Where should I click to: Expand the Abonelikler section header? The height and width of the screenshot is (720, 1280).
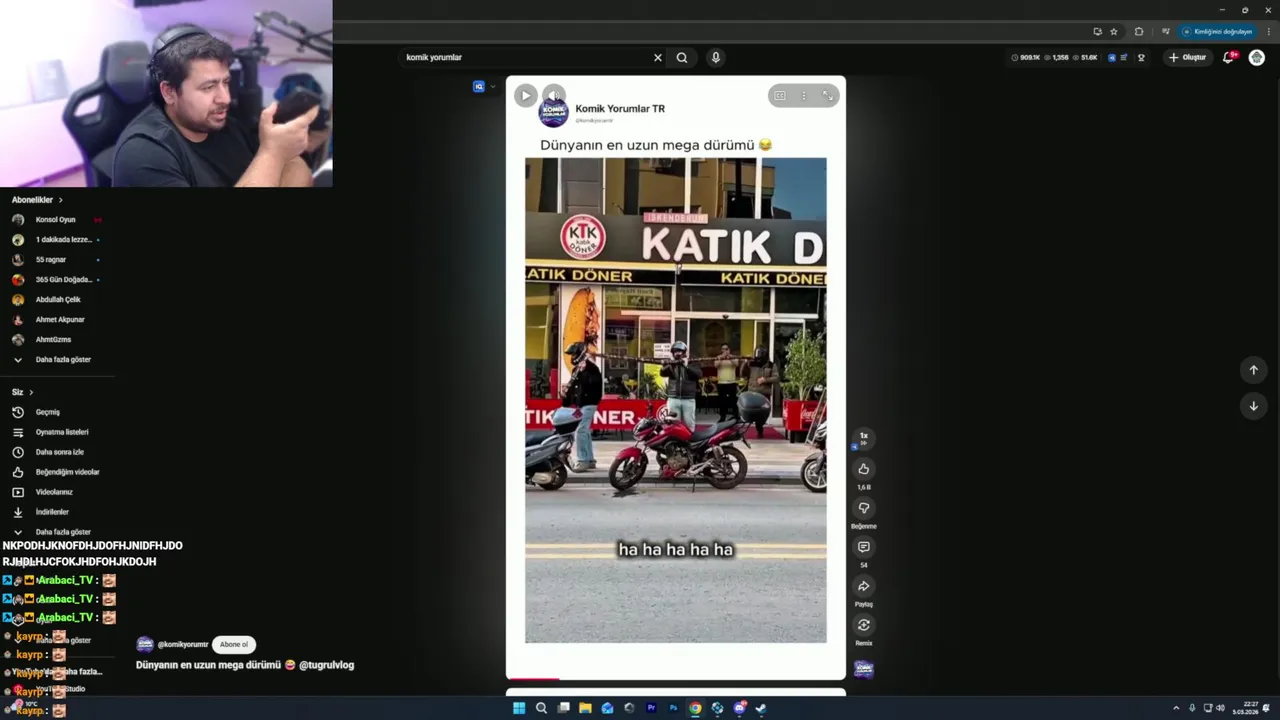(37, 200)
